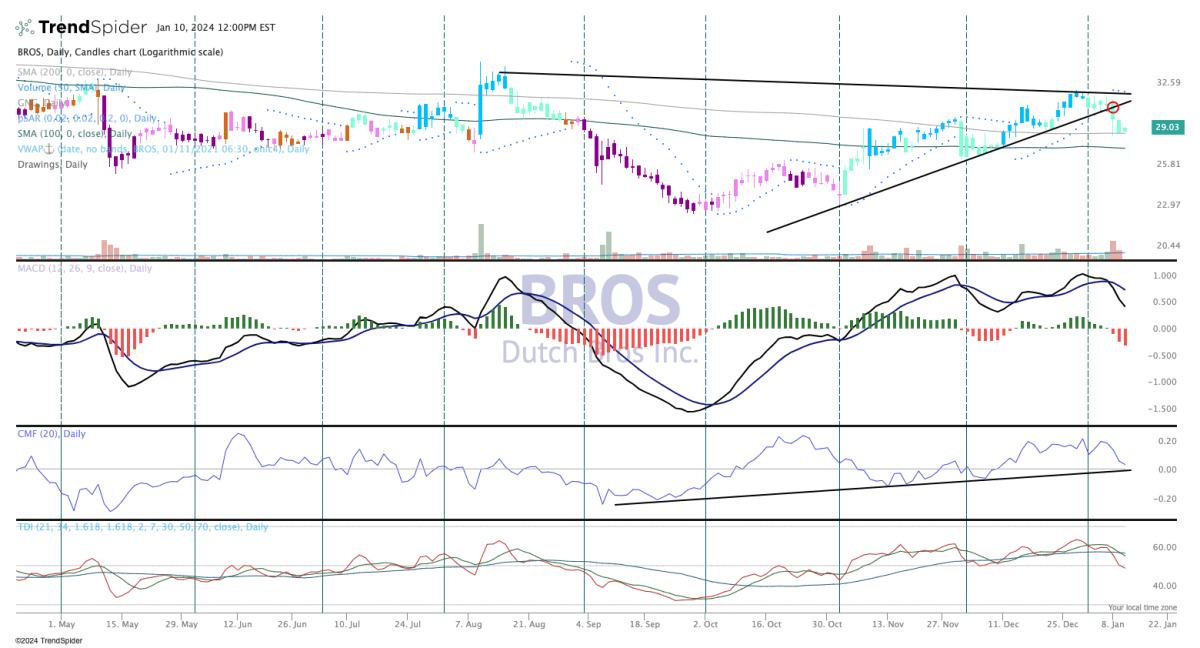Select the SMA (200, 0, close) indicator label

[x=75, y=72]
